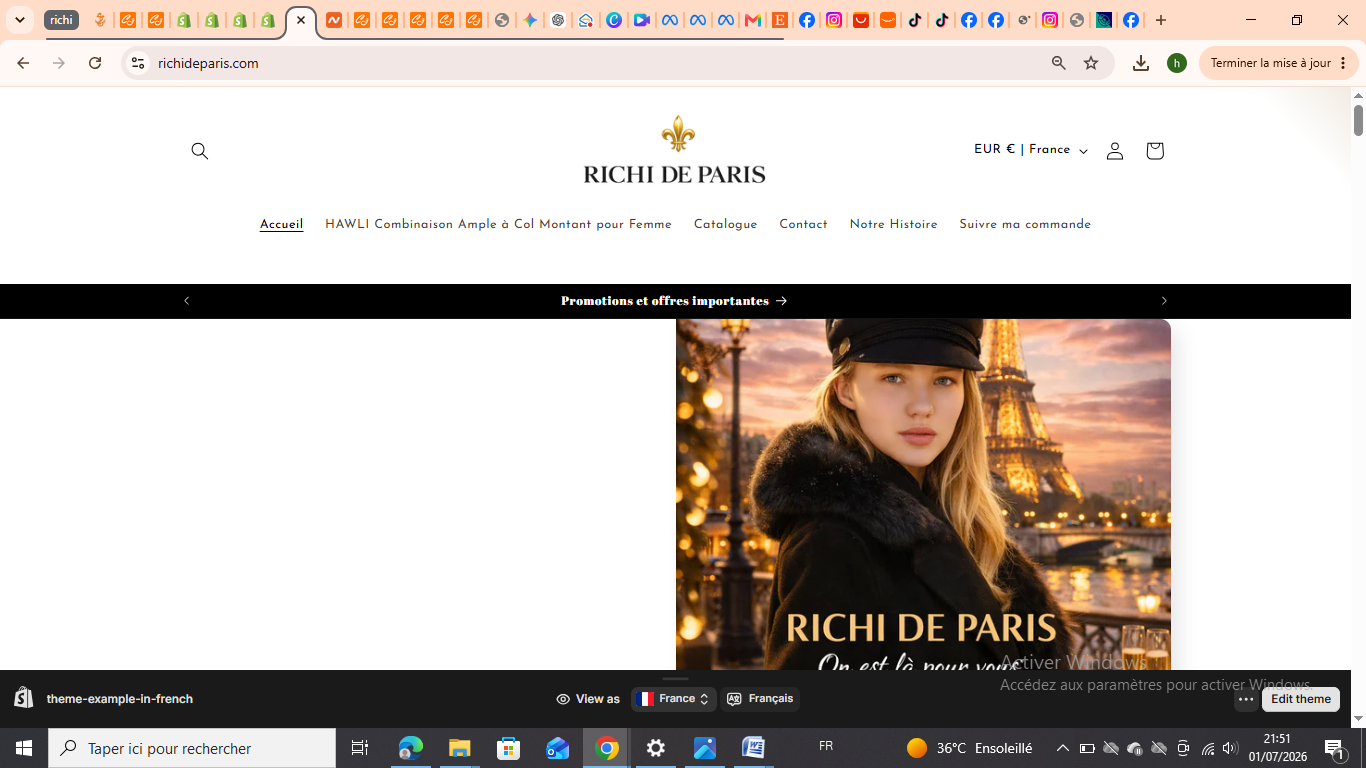Bookmark this page with the star icon
Viewport: 1366px width, 768px height.
pos(1091,63)
